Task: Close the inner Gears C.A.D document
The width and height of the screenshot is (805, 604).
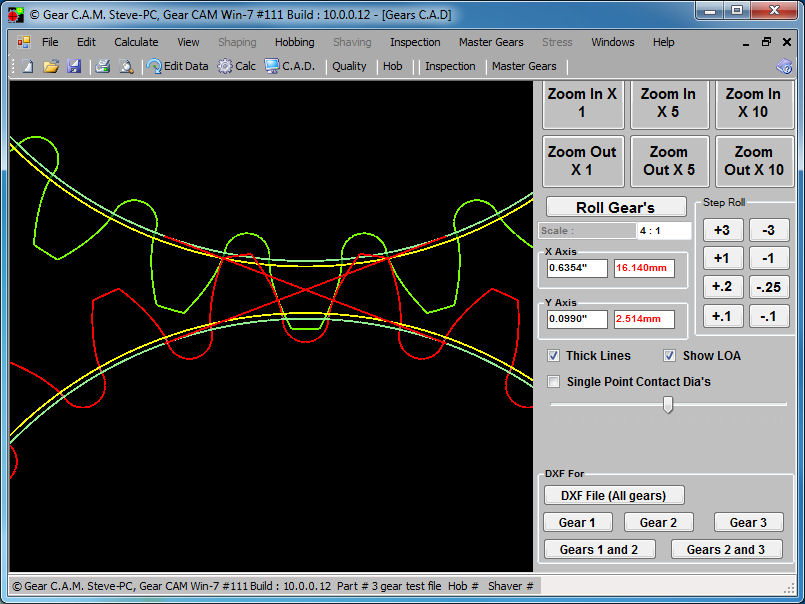Action: pyautogui.click(x=787, y=42)
